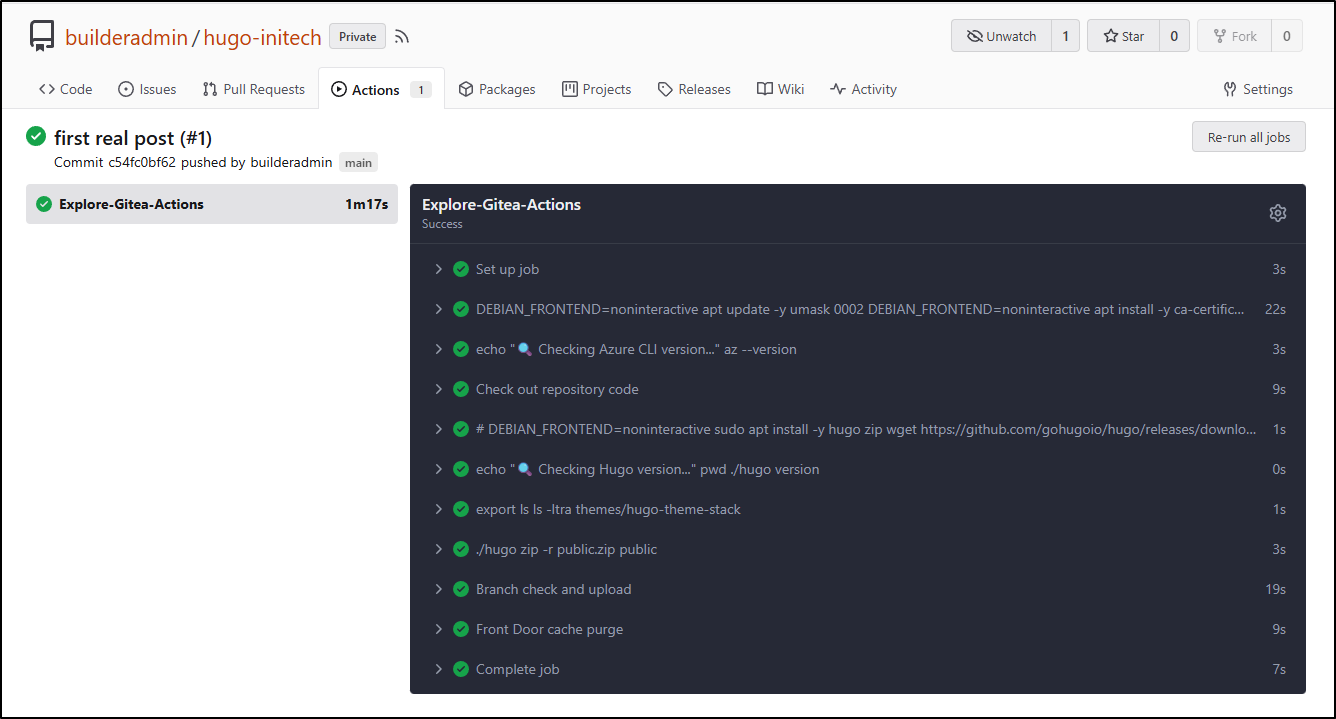The width and height of the screenshot is (1336, 719).
Task: Open commit c54fc0bf62 link
Action: pyautogui.click(x=142, y=162)
